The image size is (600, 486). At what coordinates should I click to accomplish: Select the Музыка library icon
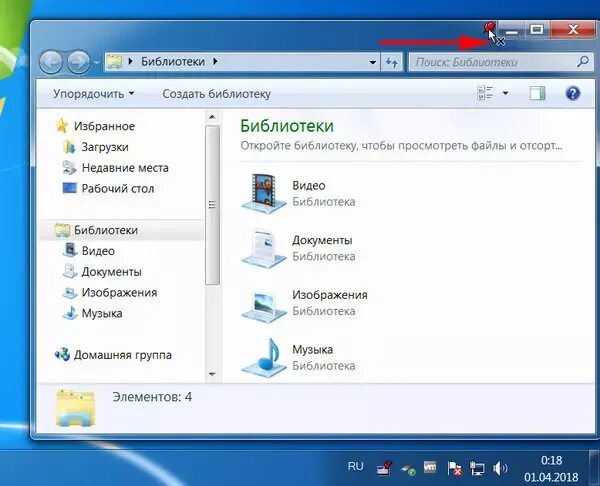click(x=264, y=357)
